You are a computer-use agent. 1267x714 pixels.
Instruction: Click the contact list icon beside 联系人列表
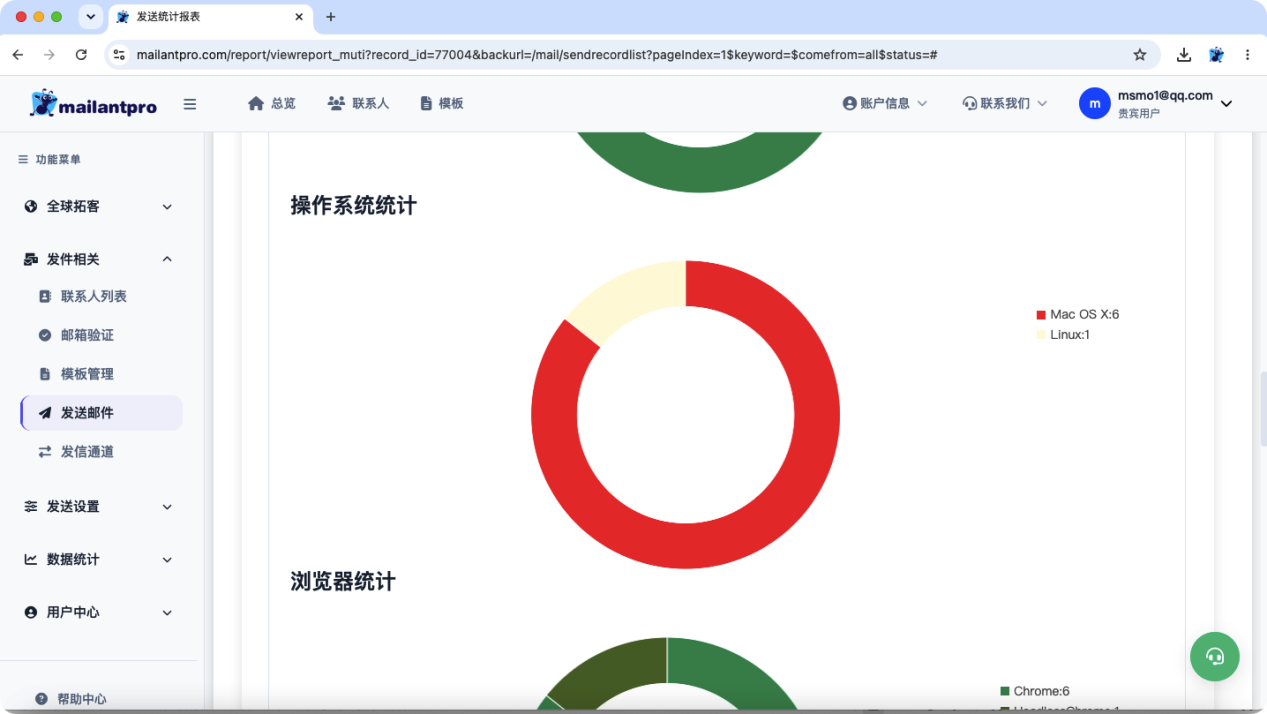pos(45,296)
